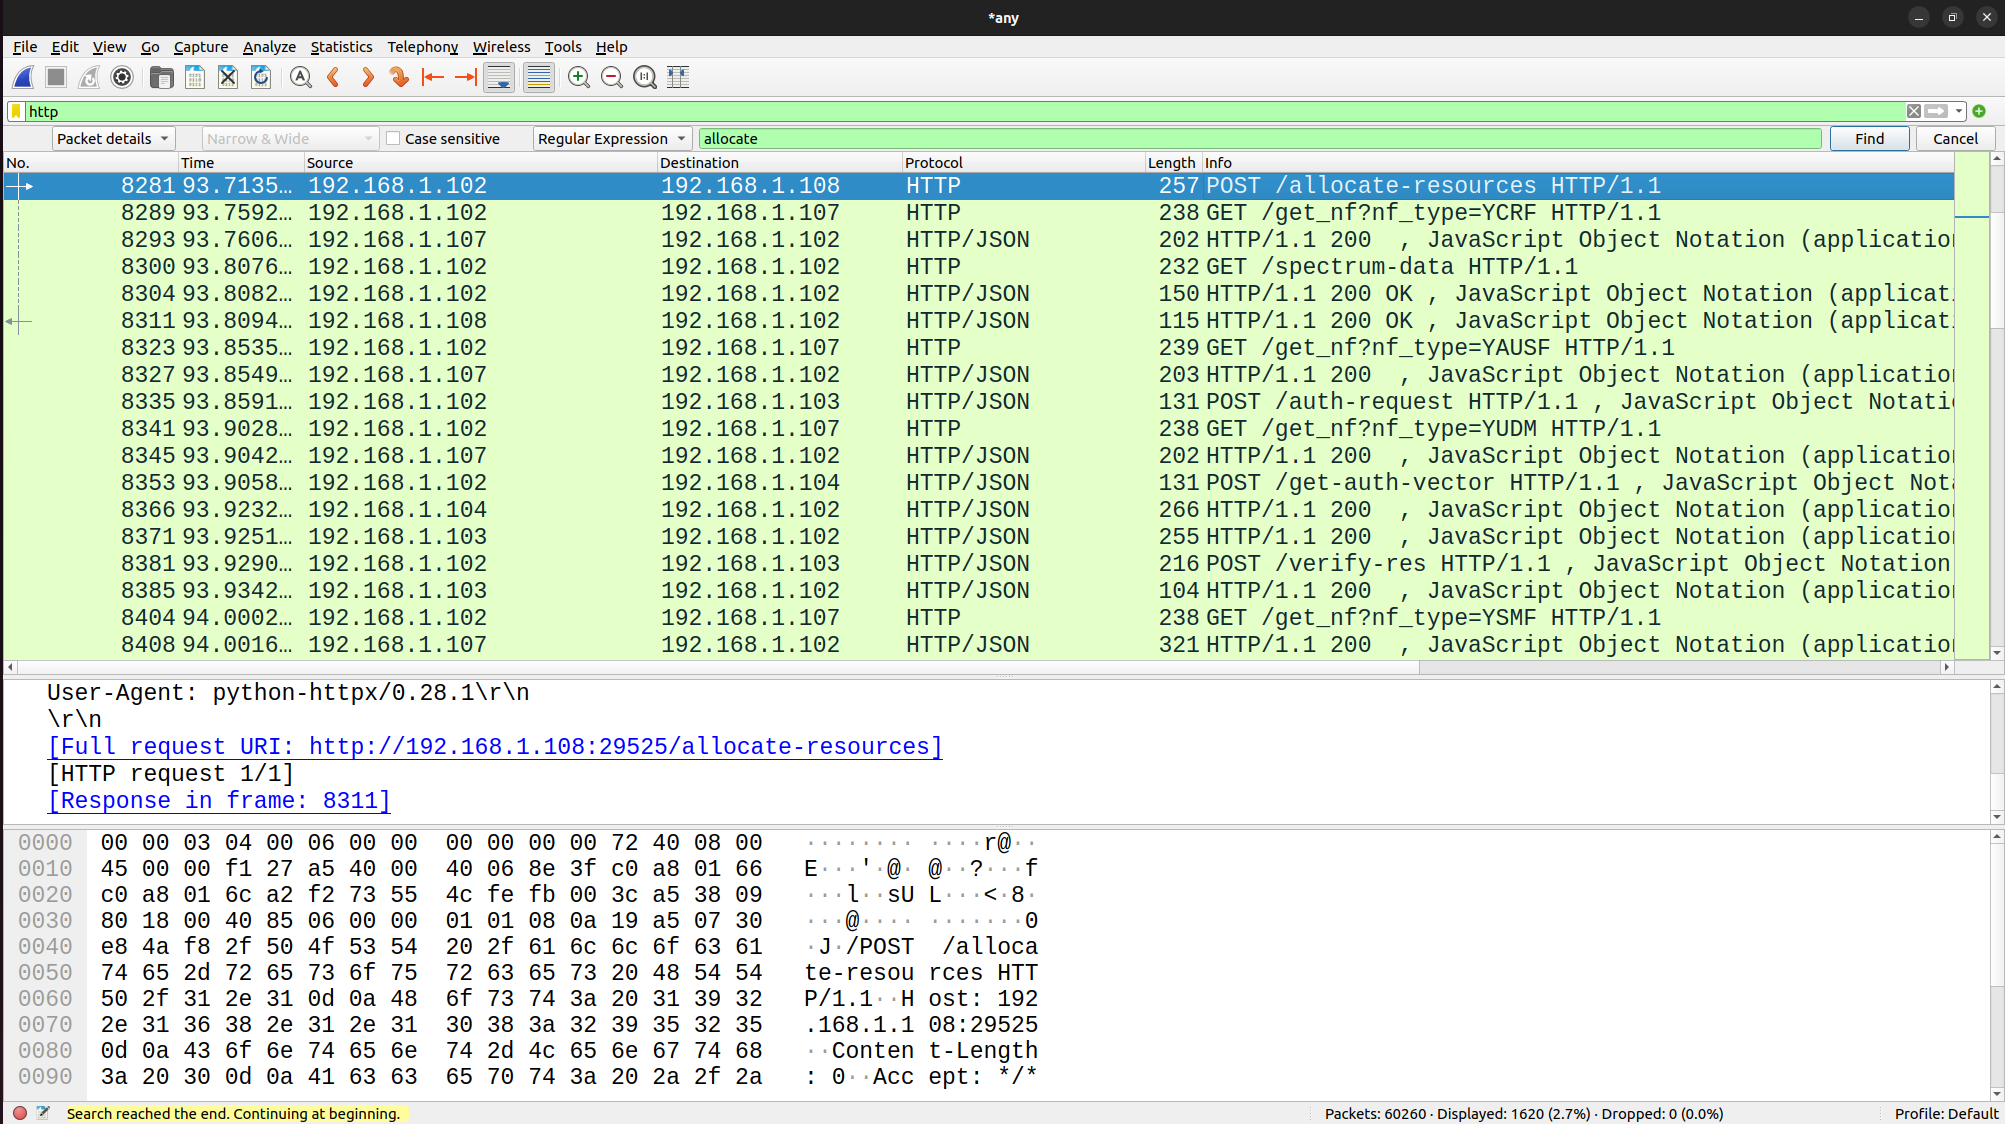Start capturing packets with the shark fin icon
This screenshot has height=1124, width=2005.
point(23,77)
